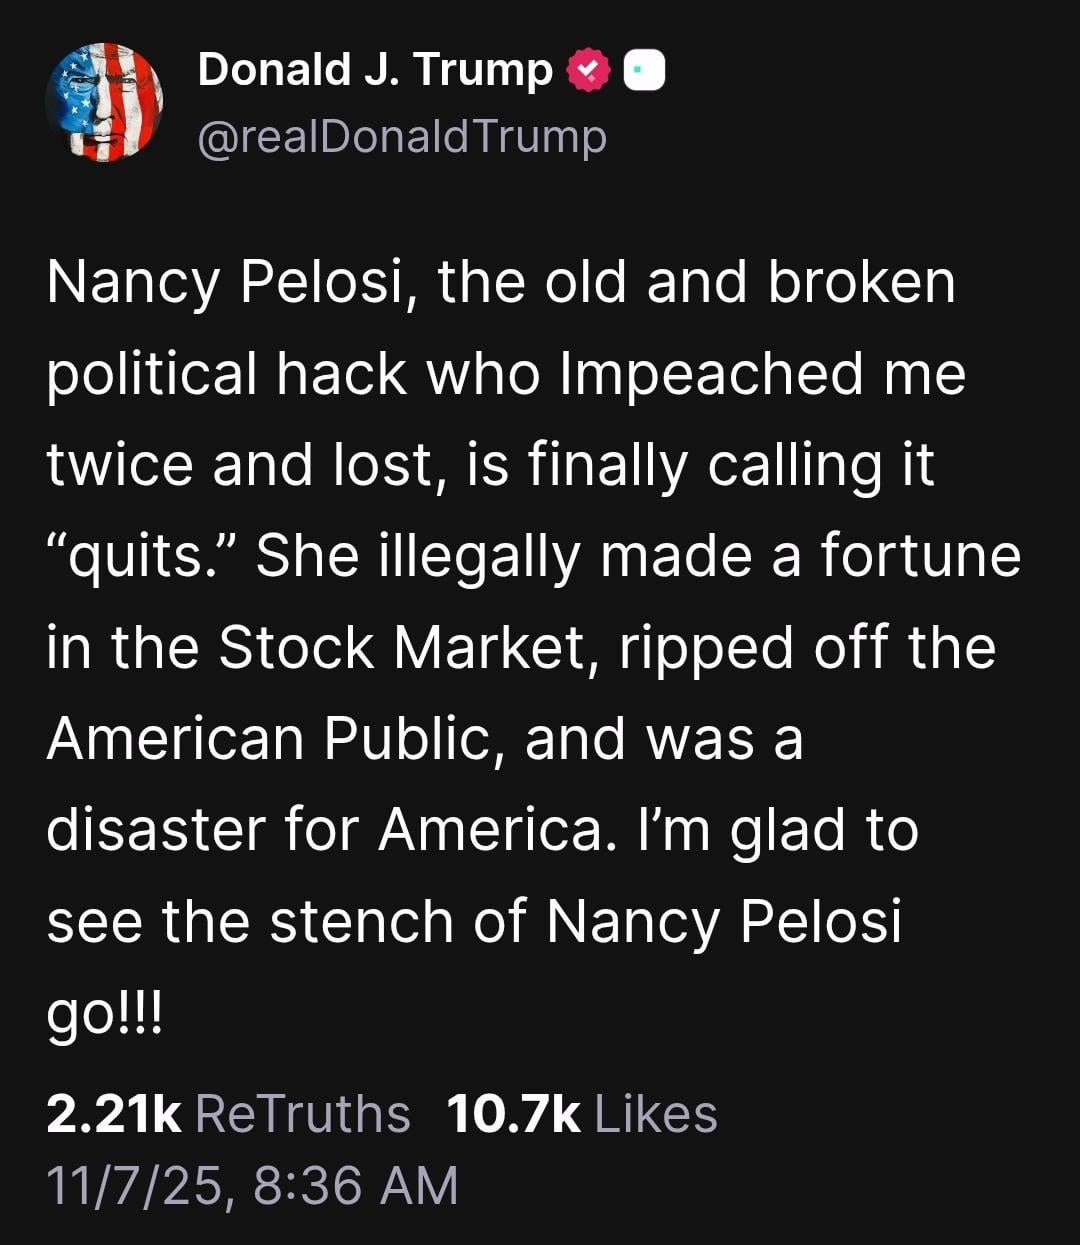1080x1245 pixels.
Task: Click the phrase "political hack" in the post
Action: [227, 374]
